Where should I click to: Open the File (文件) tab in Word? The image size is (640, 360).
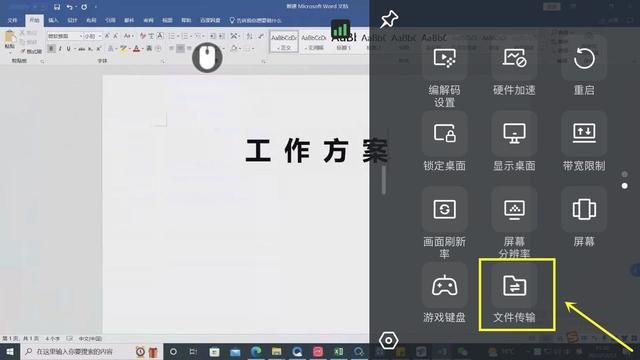[13, 20]
